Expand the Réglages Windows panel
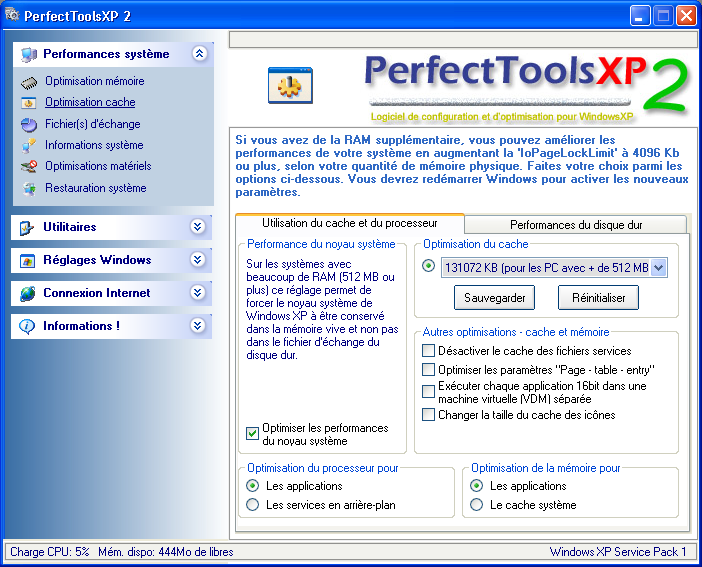This screenshot has width=702, height=567. tap(197, 260)
